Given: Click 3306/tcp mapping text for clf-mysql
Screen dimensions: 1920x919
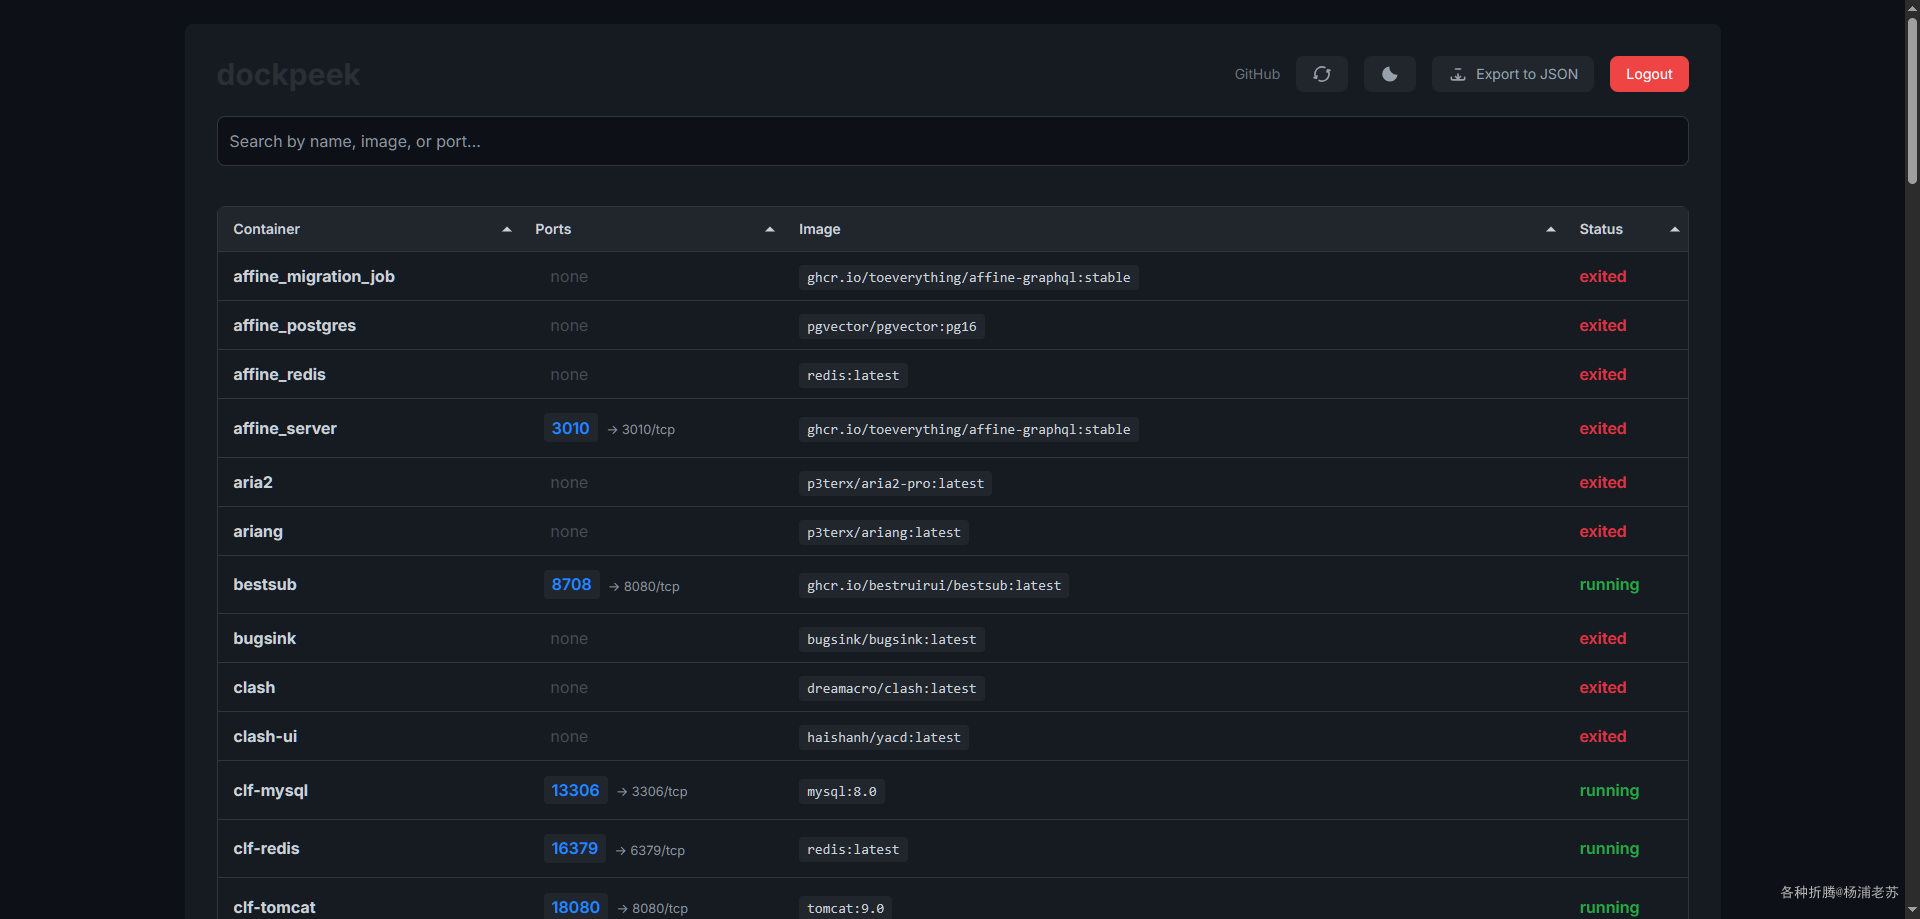Looking at the screenshot, I should point(659,791).
